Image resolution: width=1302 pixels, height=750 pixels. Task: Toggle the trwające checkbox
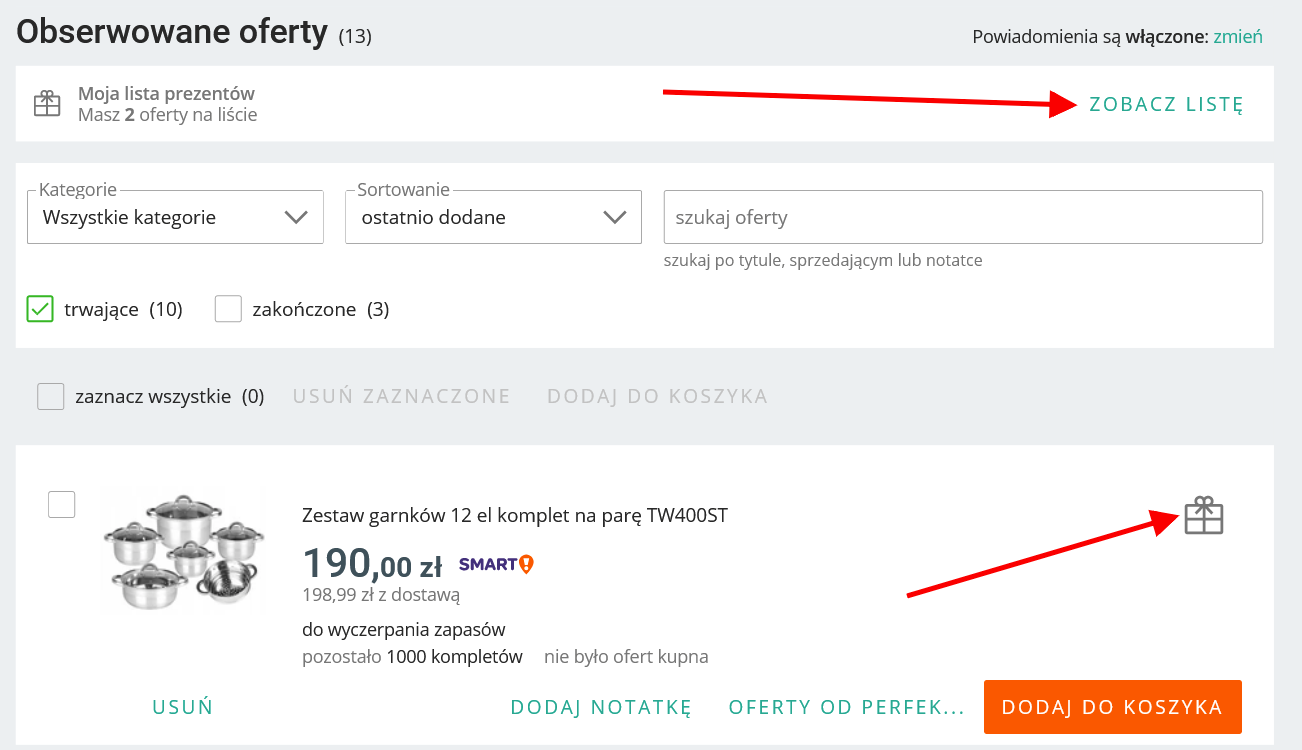pos(40,309)
